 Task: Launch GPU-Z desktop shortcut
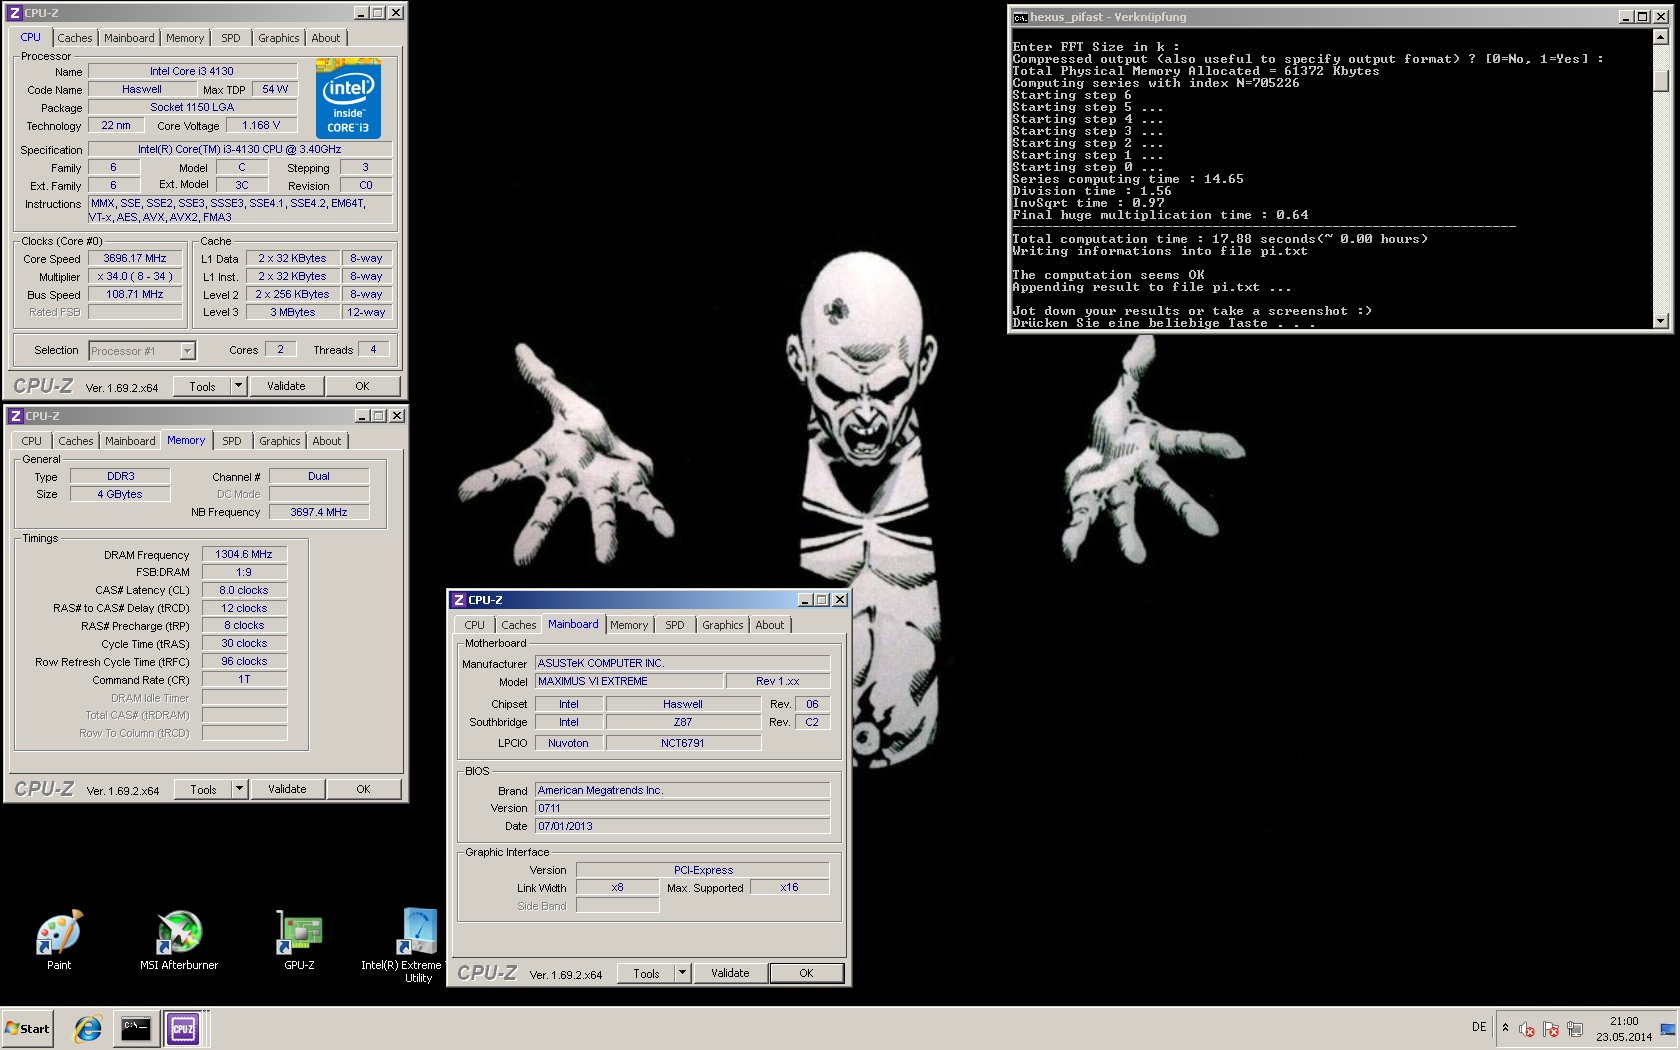(x=299, y=940)
